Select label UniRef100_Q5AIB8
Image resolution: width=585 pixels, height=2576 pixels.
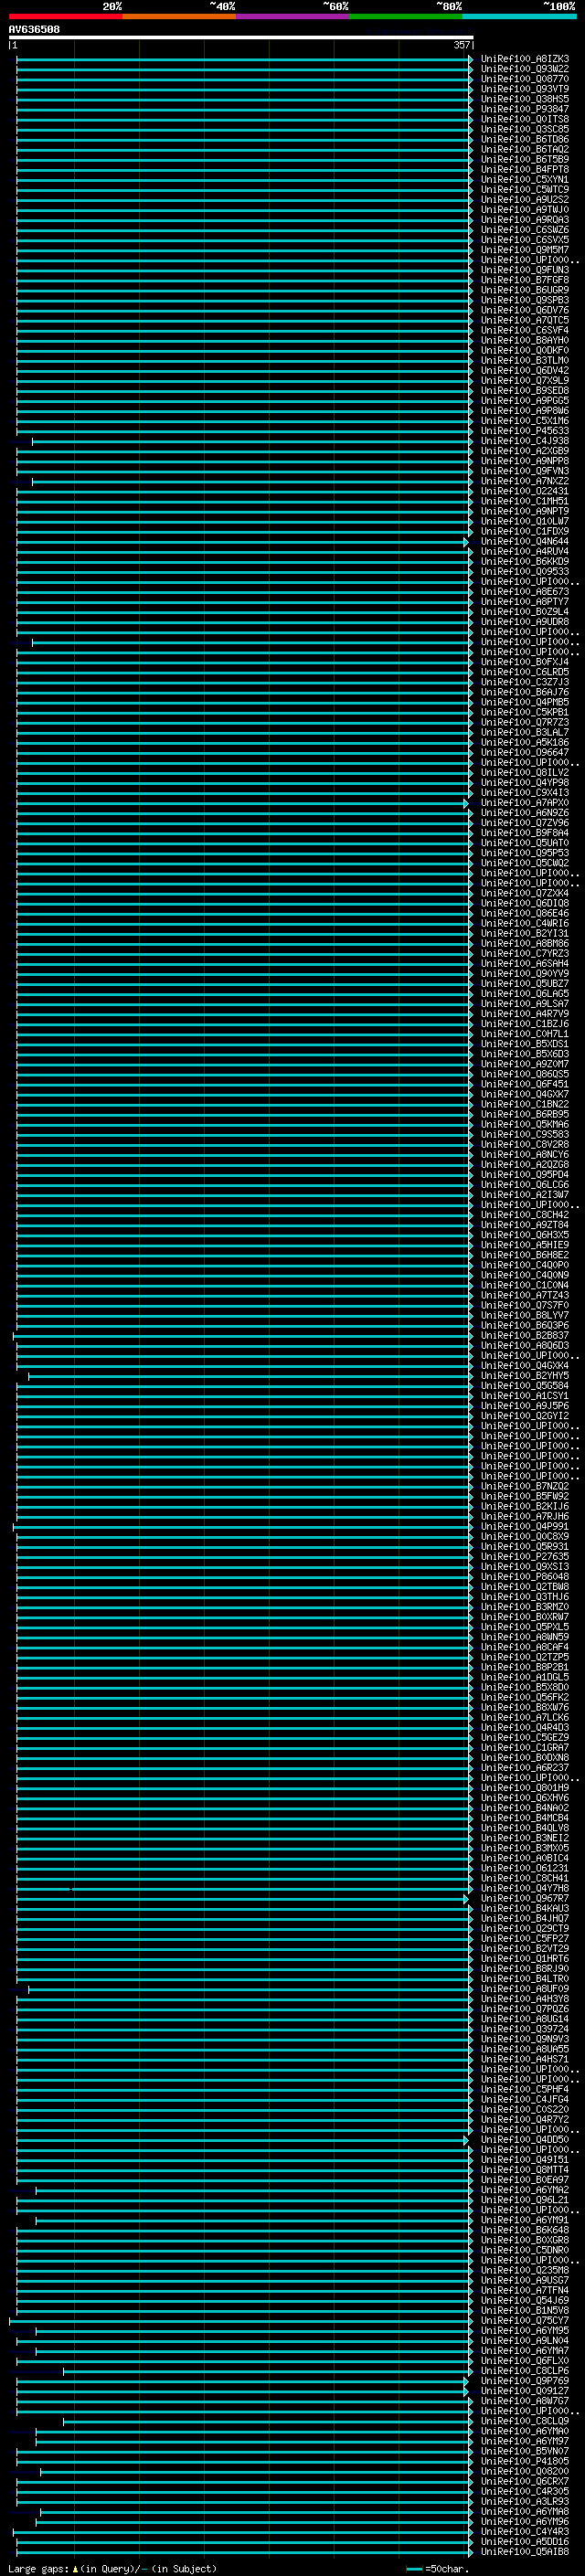point(524,2551)
